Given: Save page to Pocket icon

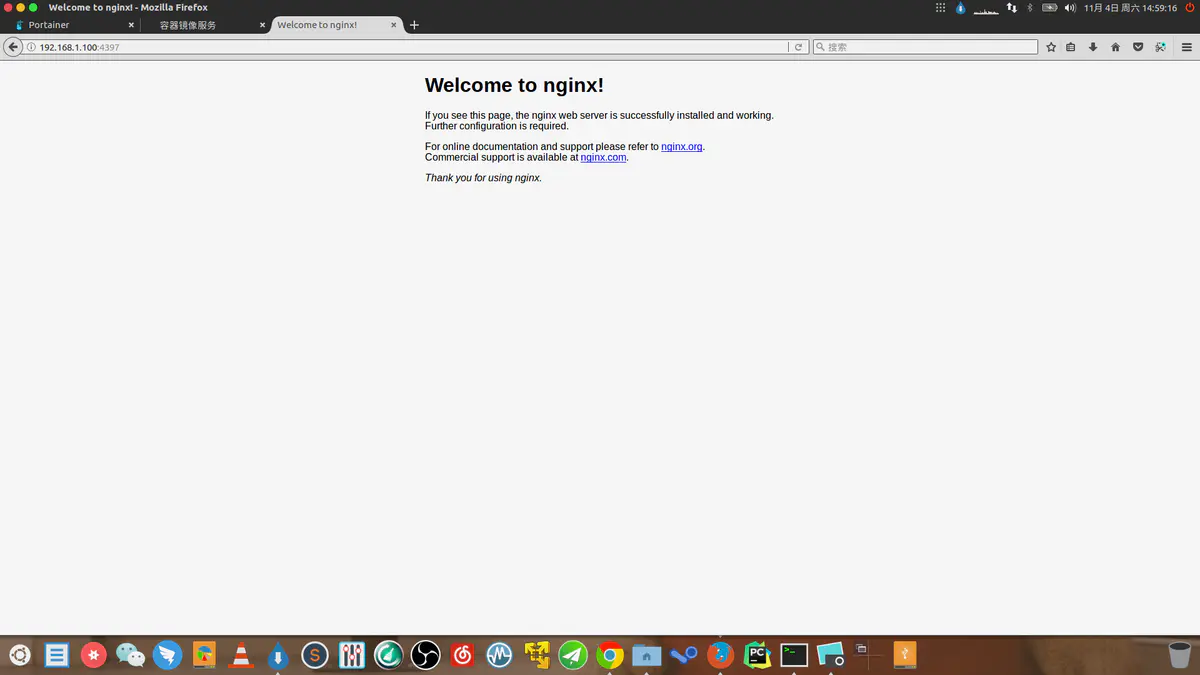Looking at the screenshot, I should (1138, 47).
